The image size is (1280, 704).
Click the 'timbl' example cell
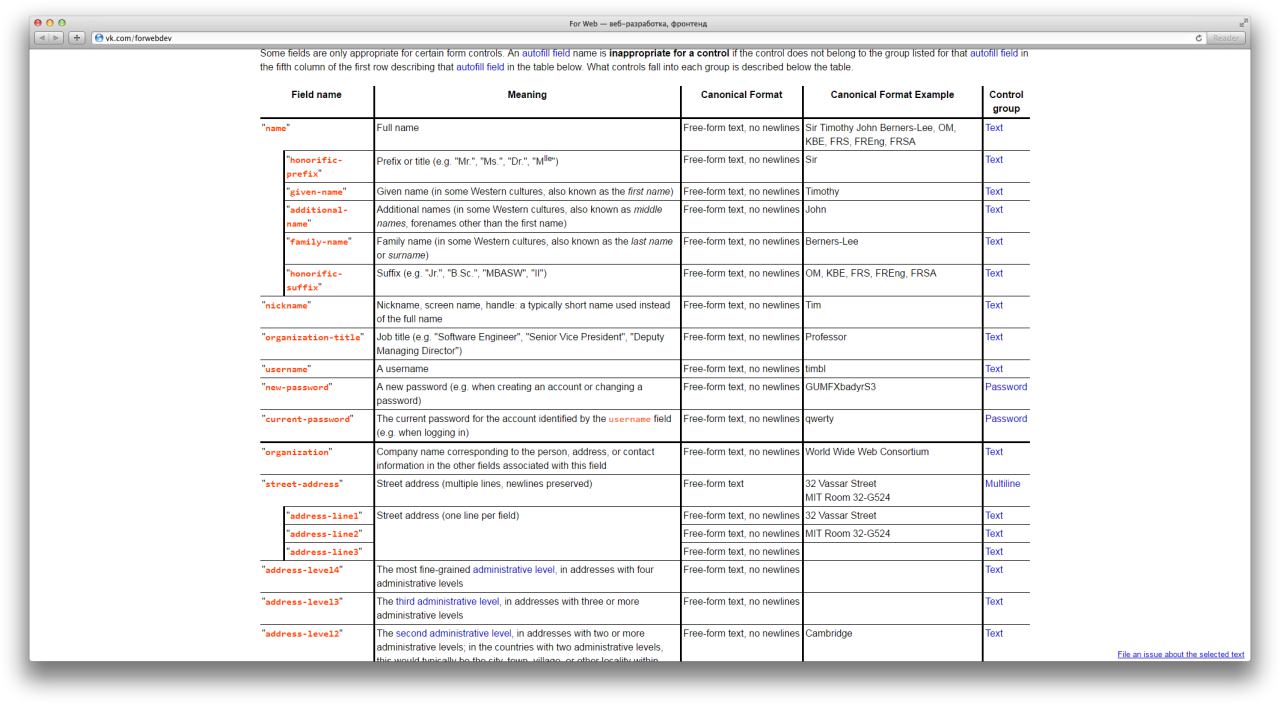tap(892, 370)
